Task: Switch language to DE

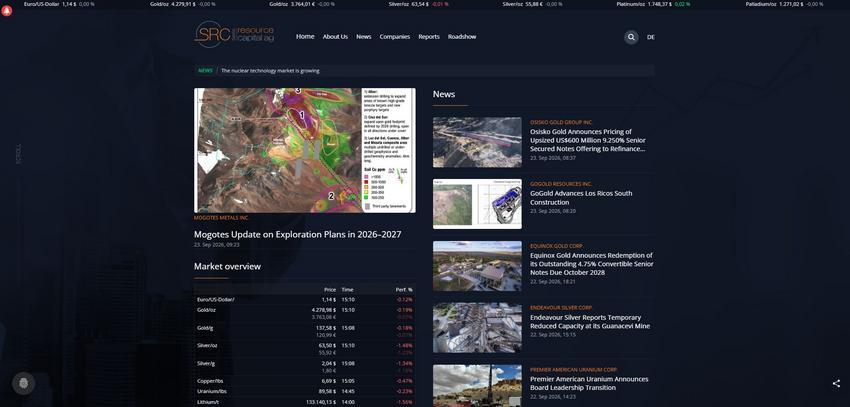Action: point(651,37)
